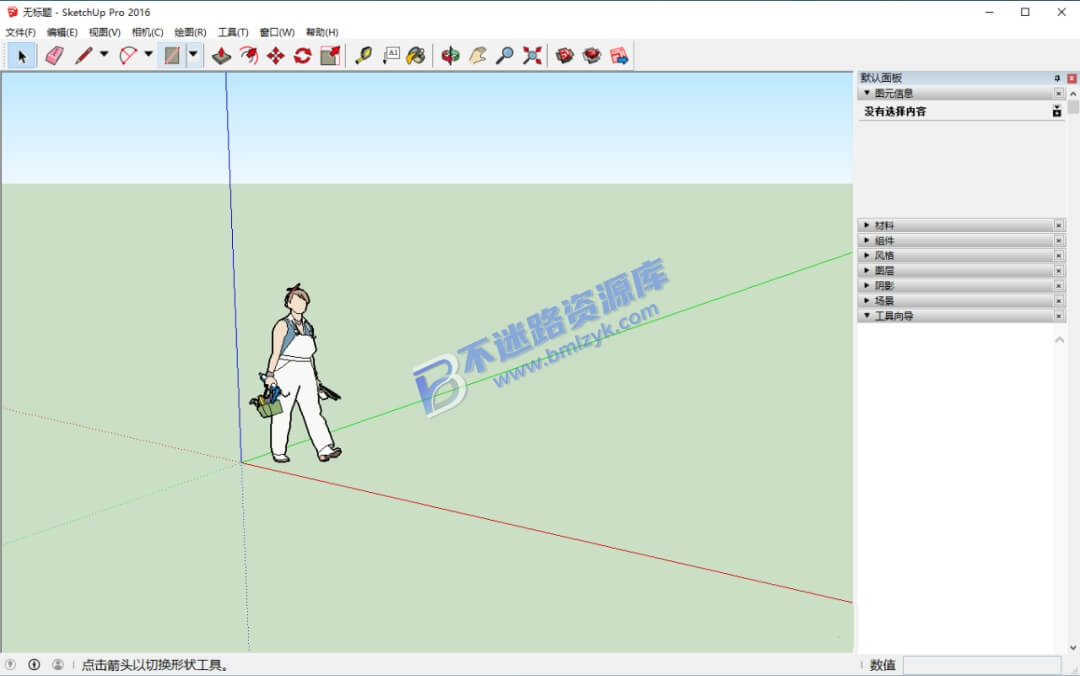This screenshot has width=1080, height=676.
Task: Expand the 风格 panel
Action: coord(867,256)
